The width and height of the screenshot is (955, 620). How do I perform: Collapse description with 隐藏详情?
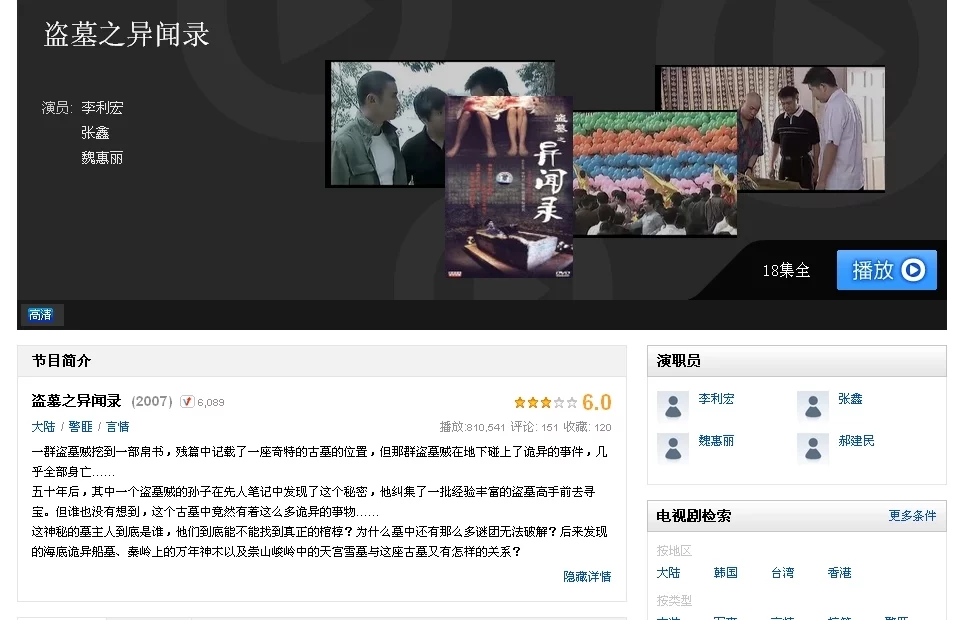(587, 577)
